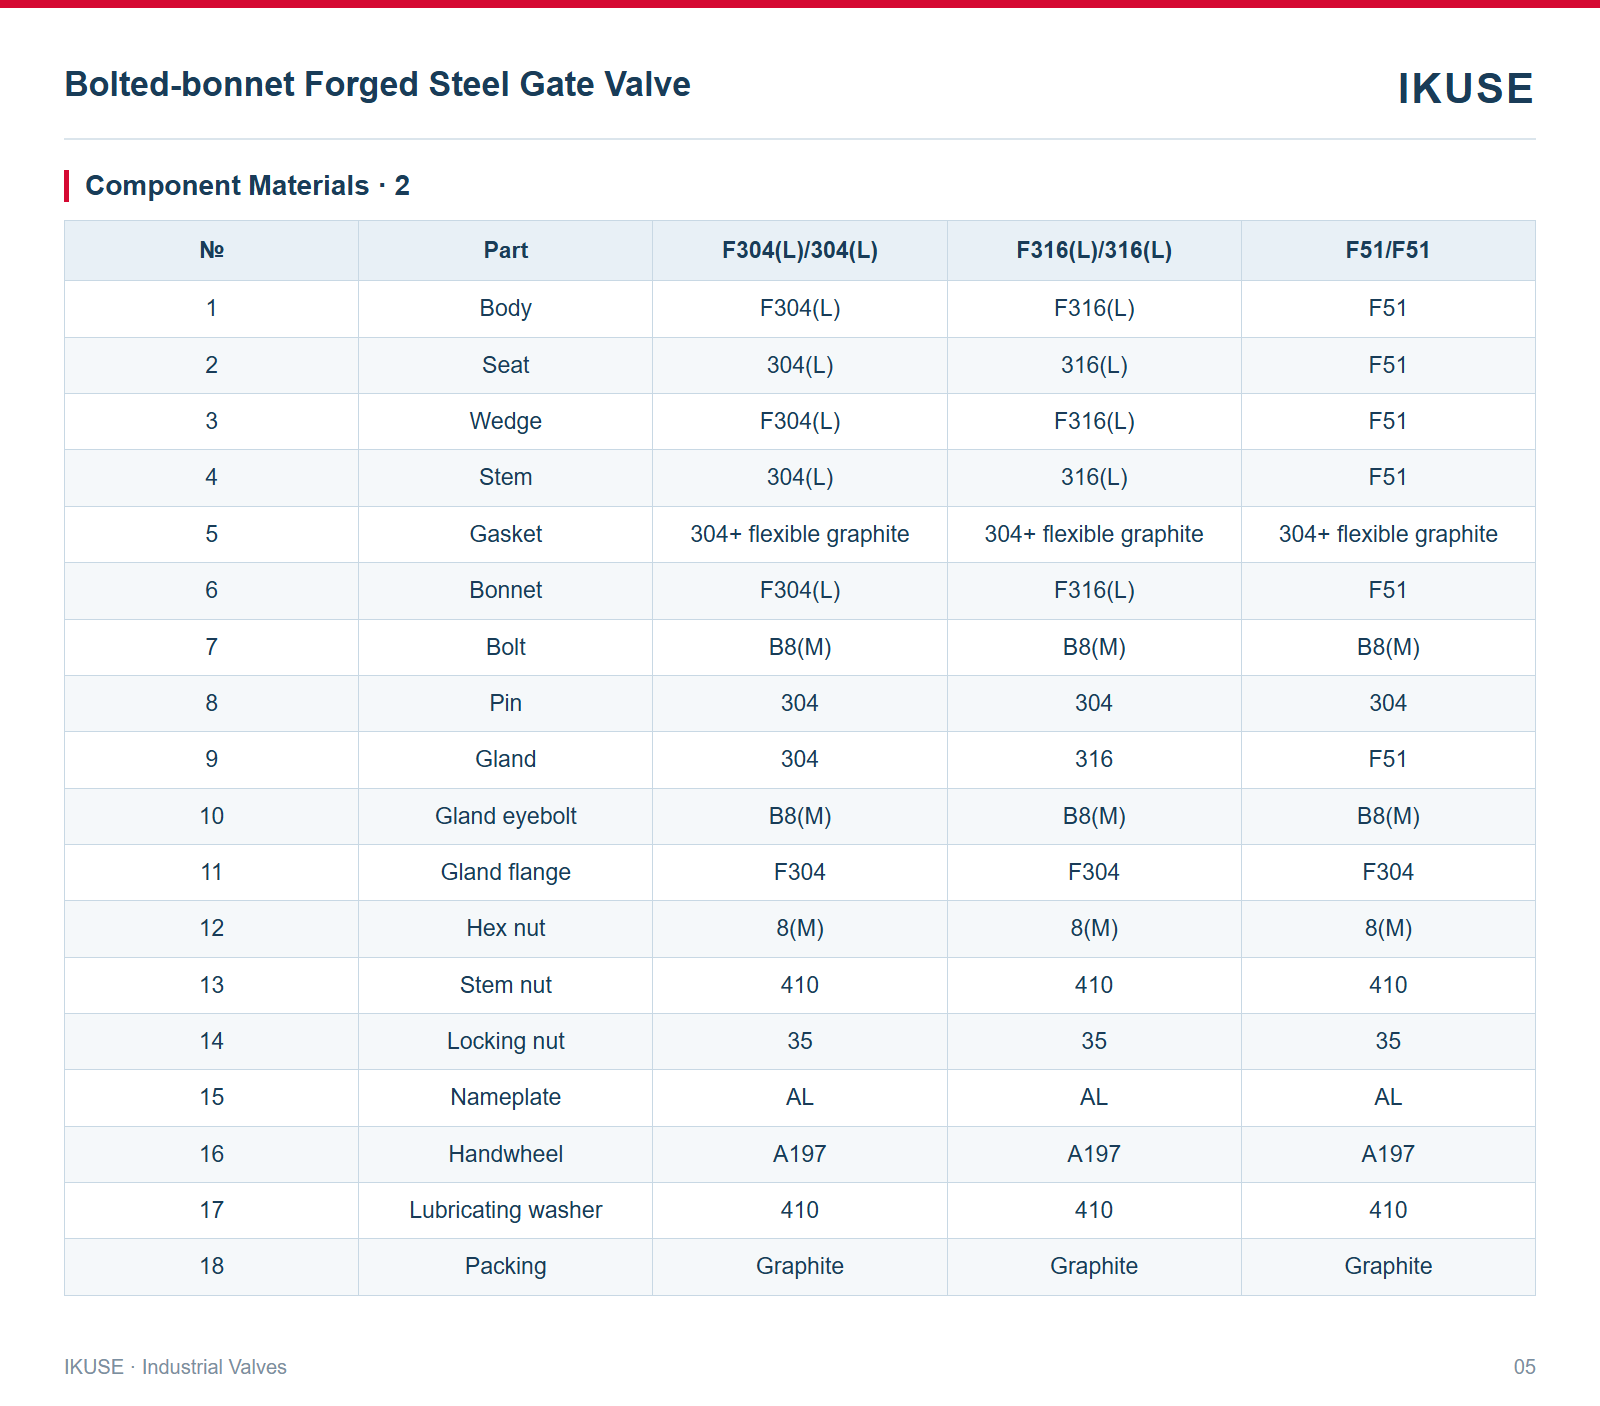The image size is (1600, 1406).
Task: Select the F304(L)/304(L) column header
Action: point(800,250)
